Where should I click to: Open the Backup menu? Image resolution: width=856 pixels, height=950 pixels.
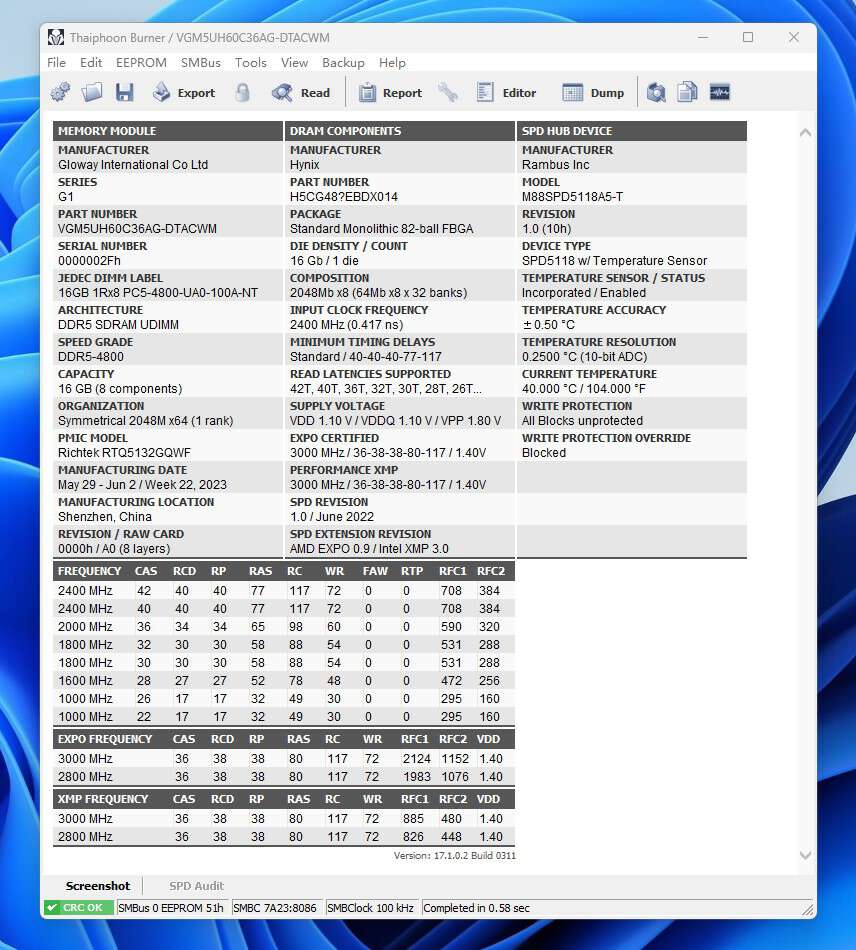pyautogui.click(x=343, y=62)
